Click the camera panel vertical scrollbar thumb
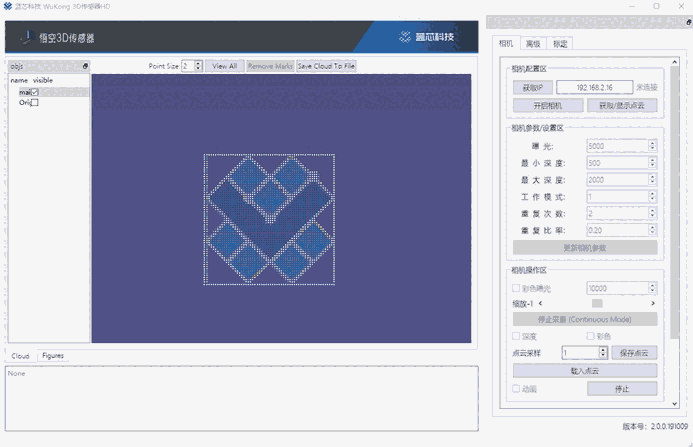The image size is (693, 447). [674, 202]
